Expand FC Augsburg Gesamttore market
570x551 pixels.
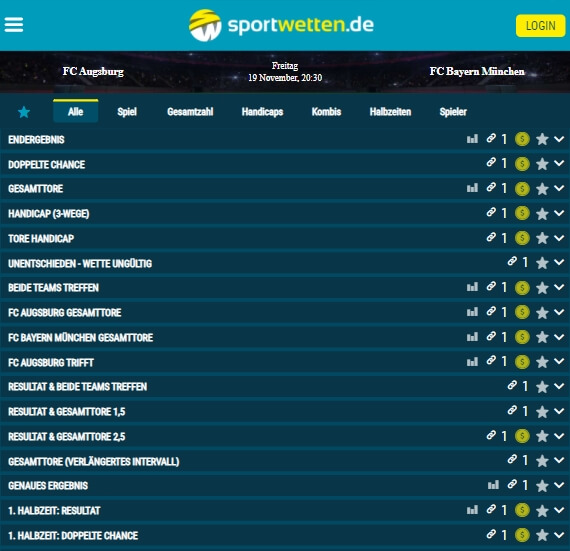point(559,312)
